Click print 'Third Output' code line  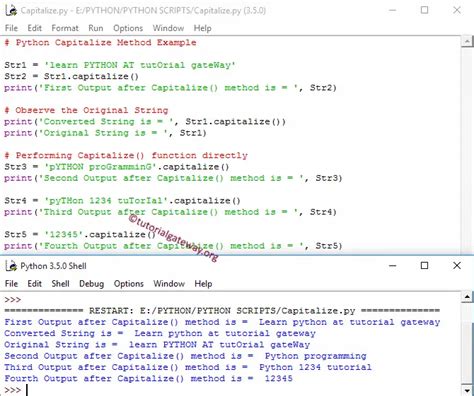click(170, 212)
